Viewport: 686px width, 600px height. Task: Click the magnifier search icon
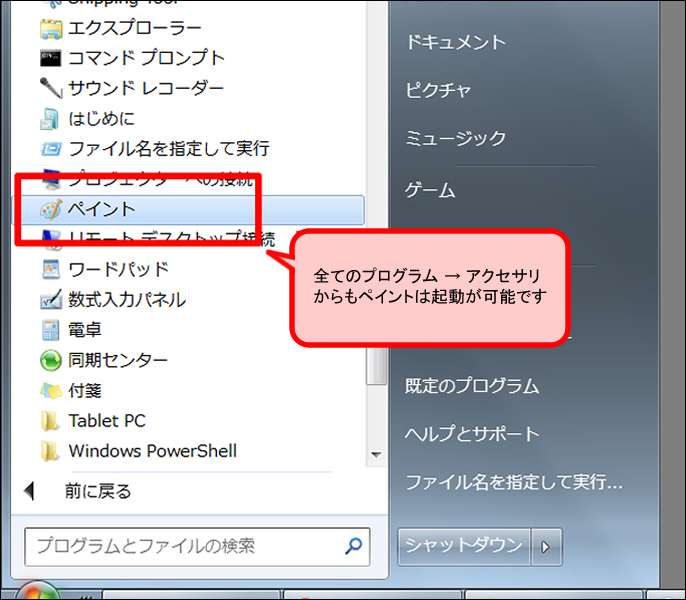tap(354, 546)
